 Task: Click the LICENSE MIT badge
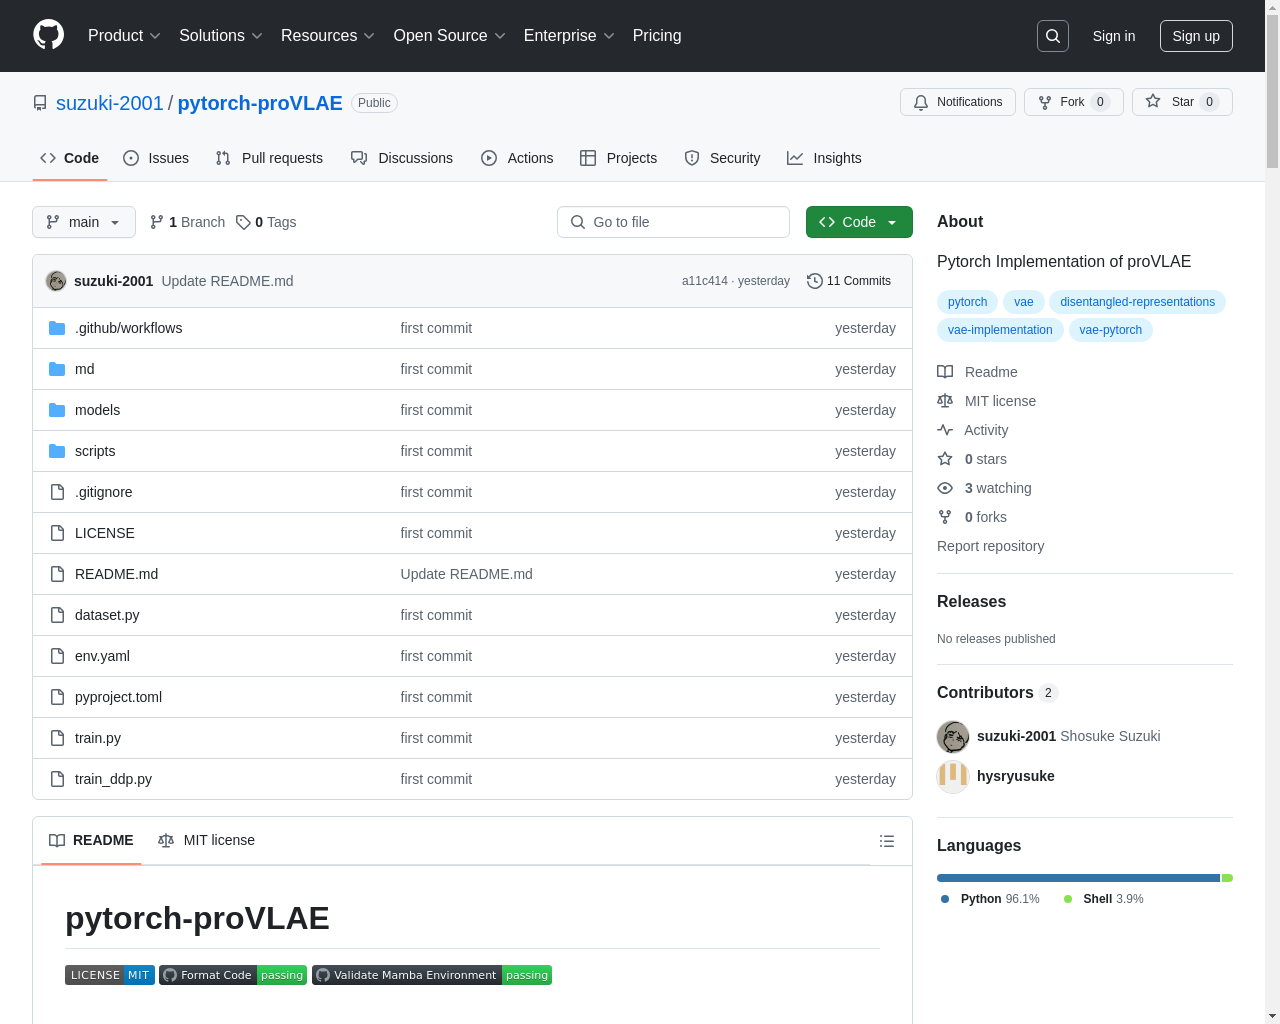[x=110, y=975]
